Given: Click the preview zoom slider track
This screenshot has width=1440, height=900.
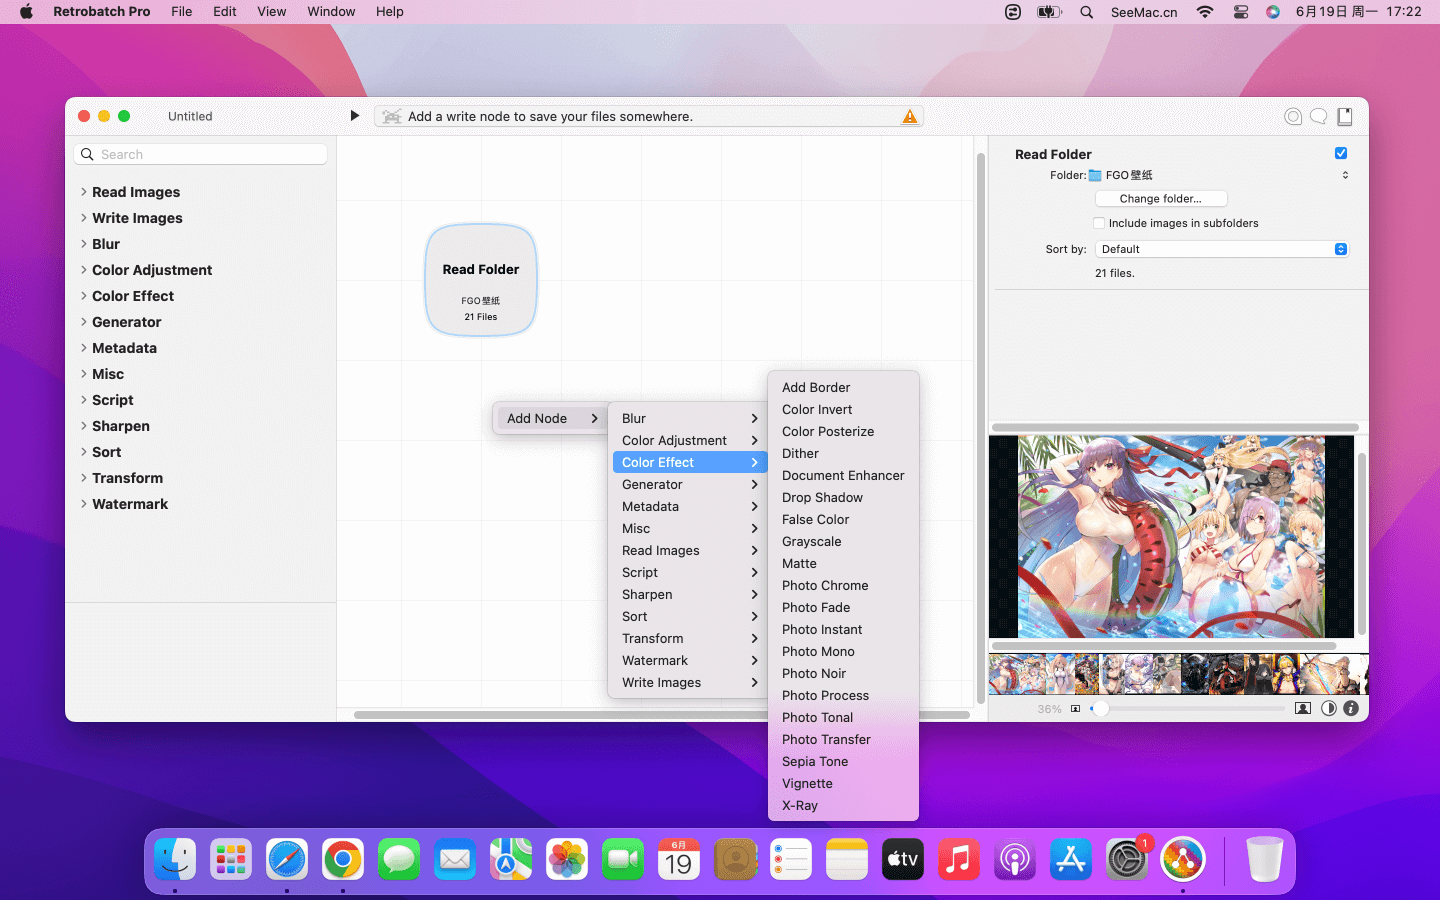Looking at the screenshot, I should tap(1190, 708).
